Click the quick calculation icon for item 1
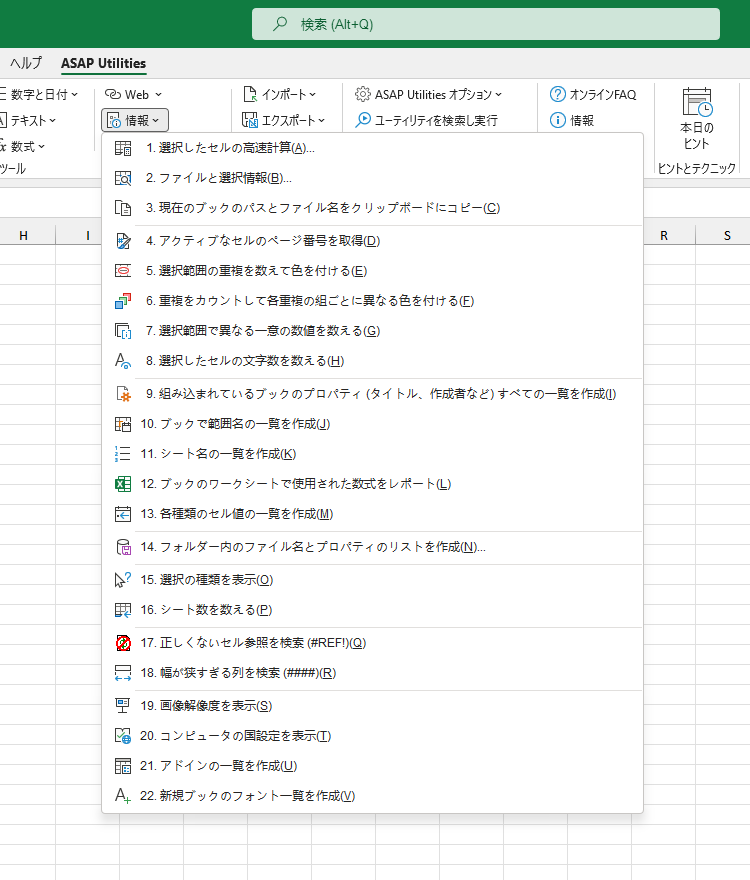The height and width of the screenshot is (880, 750). 123,148
